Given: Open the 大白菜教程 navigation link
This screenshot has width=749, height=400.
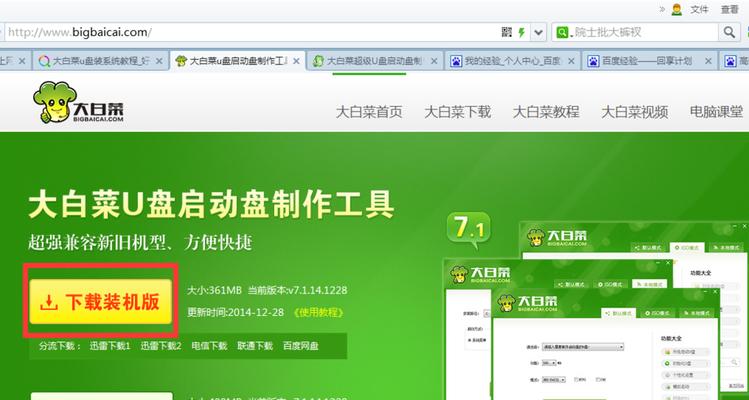Looking at the screenshot, I should [546, 112].
